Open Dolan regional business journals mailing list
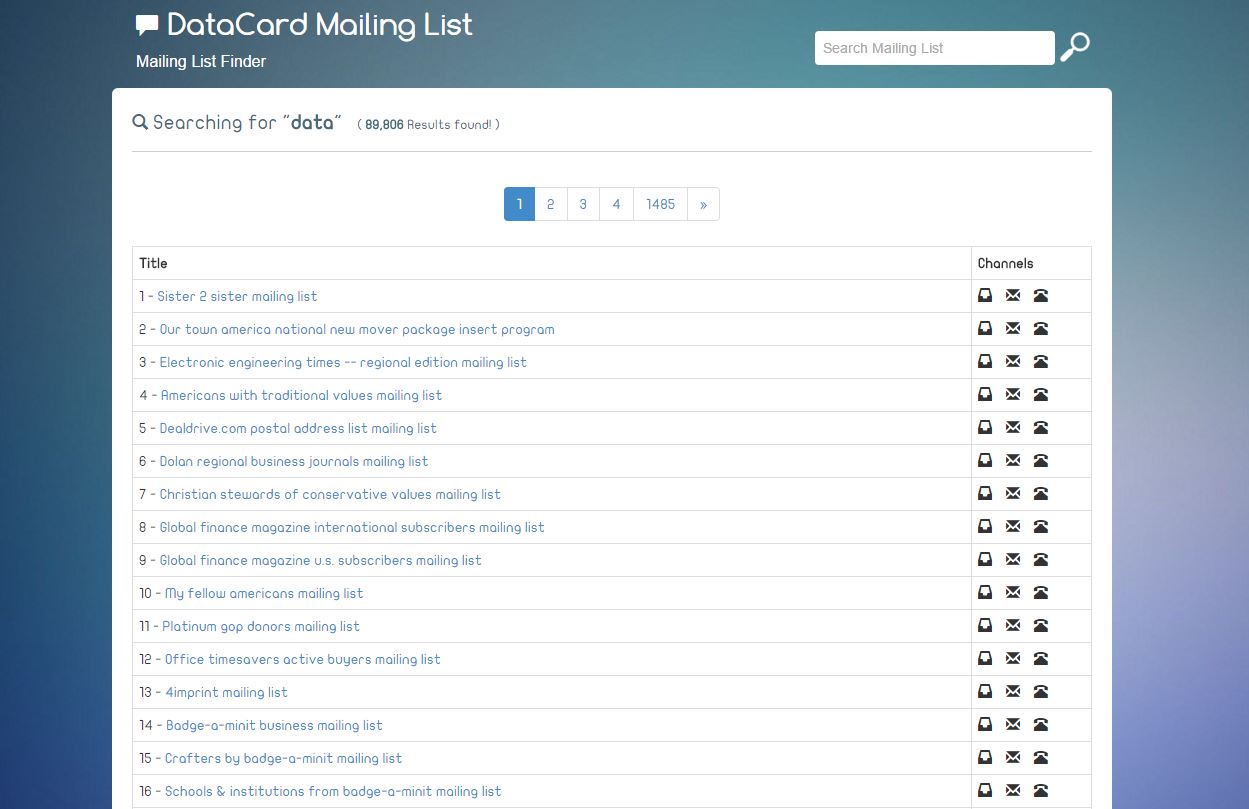This screenshot has height=809, width=1249. coord(294,461)
